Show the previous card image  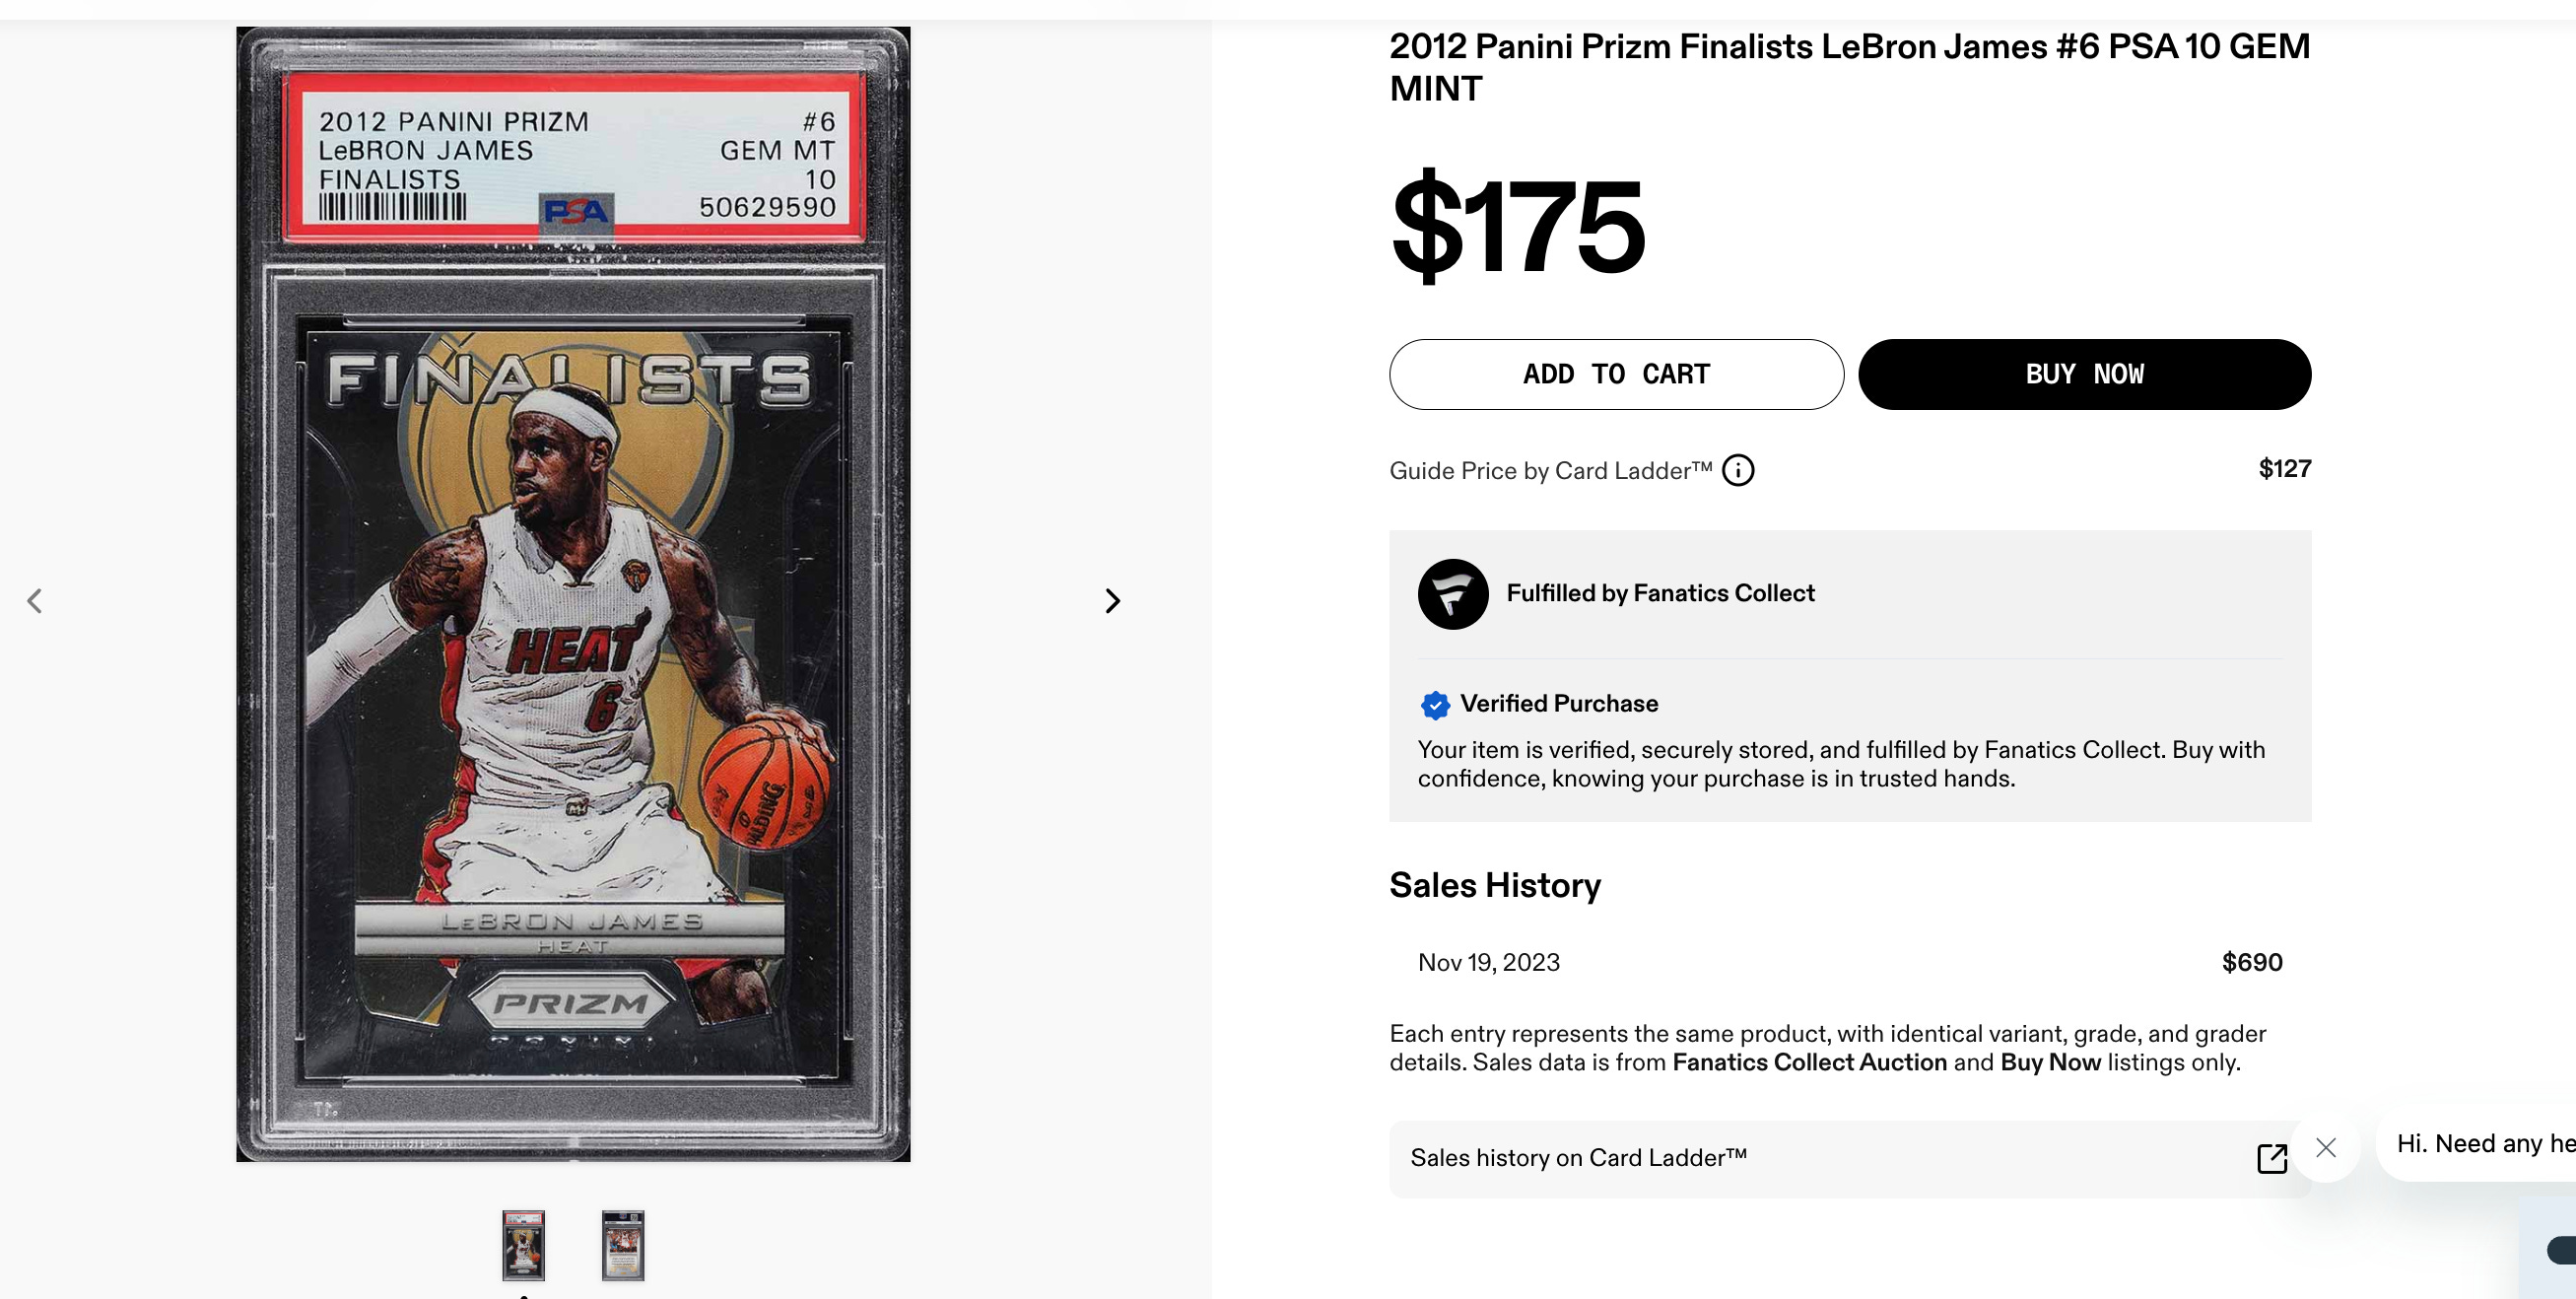click(35, 600)
